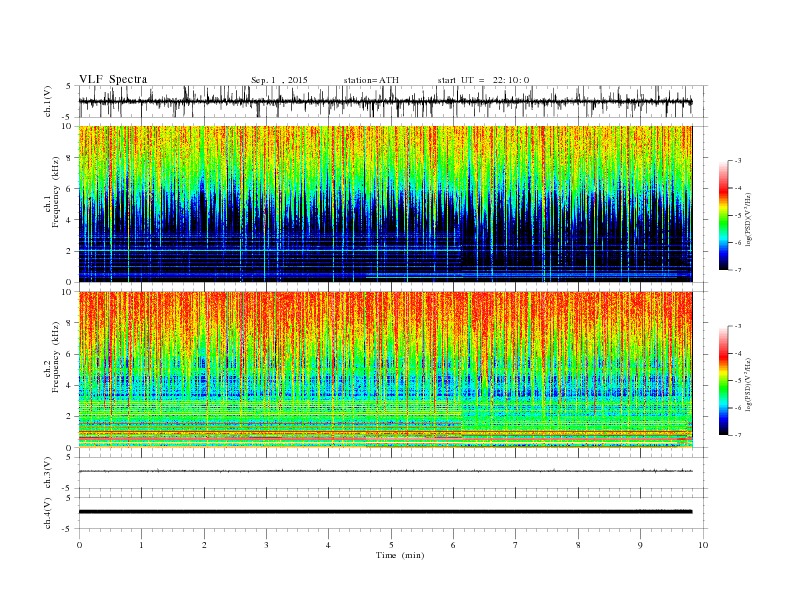Click the ch.2 "Frequency (kHz)" axis label
Viewport: 792px width, 612px height.
56,357
